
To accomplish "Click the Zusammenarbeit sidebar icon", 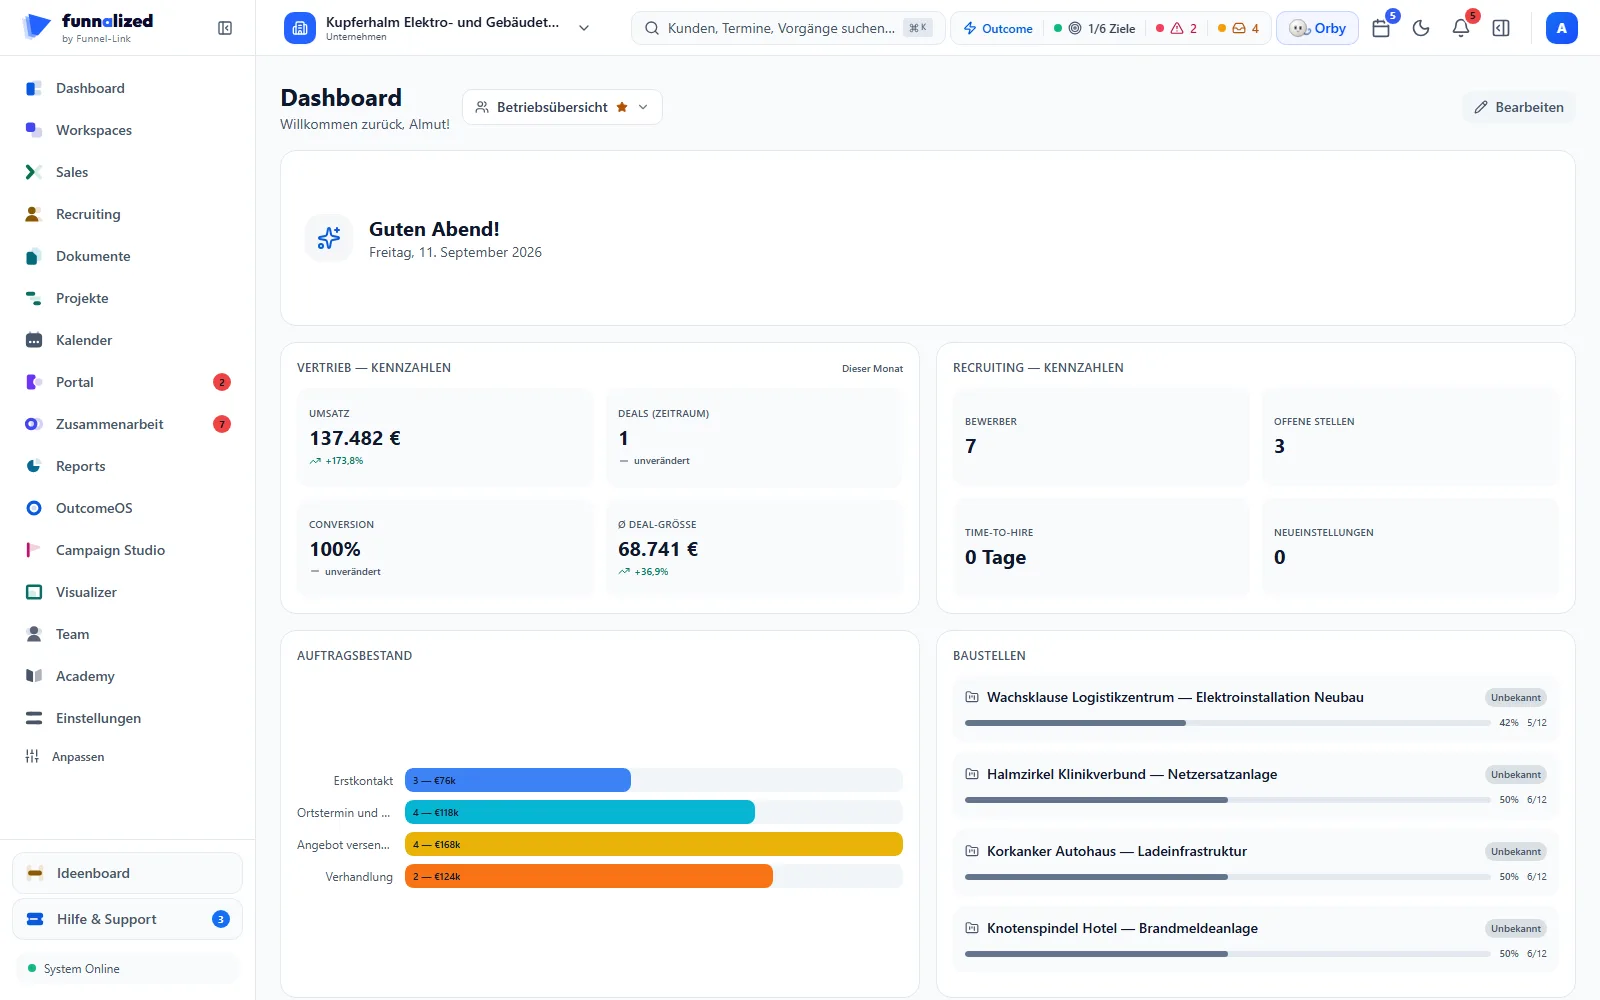I will 34,424.
